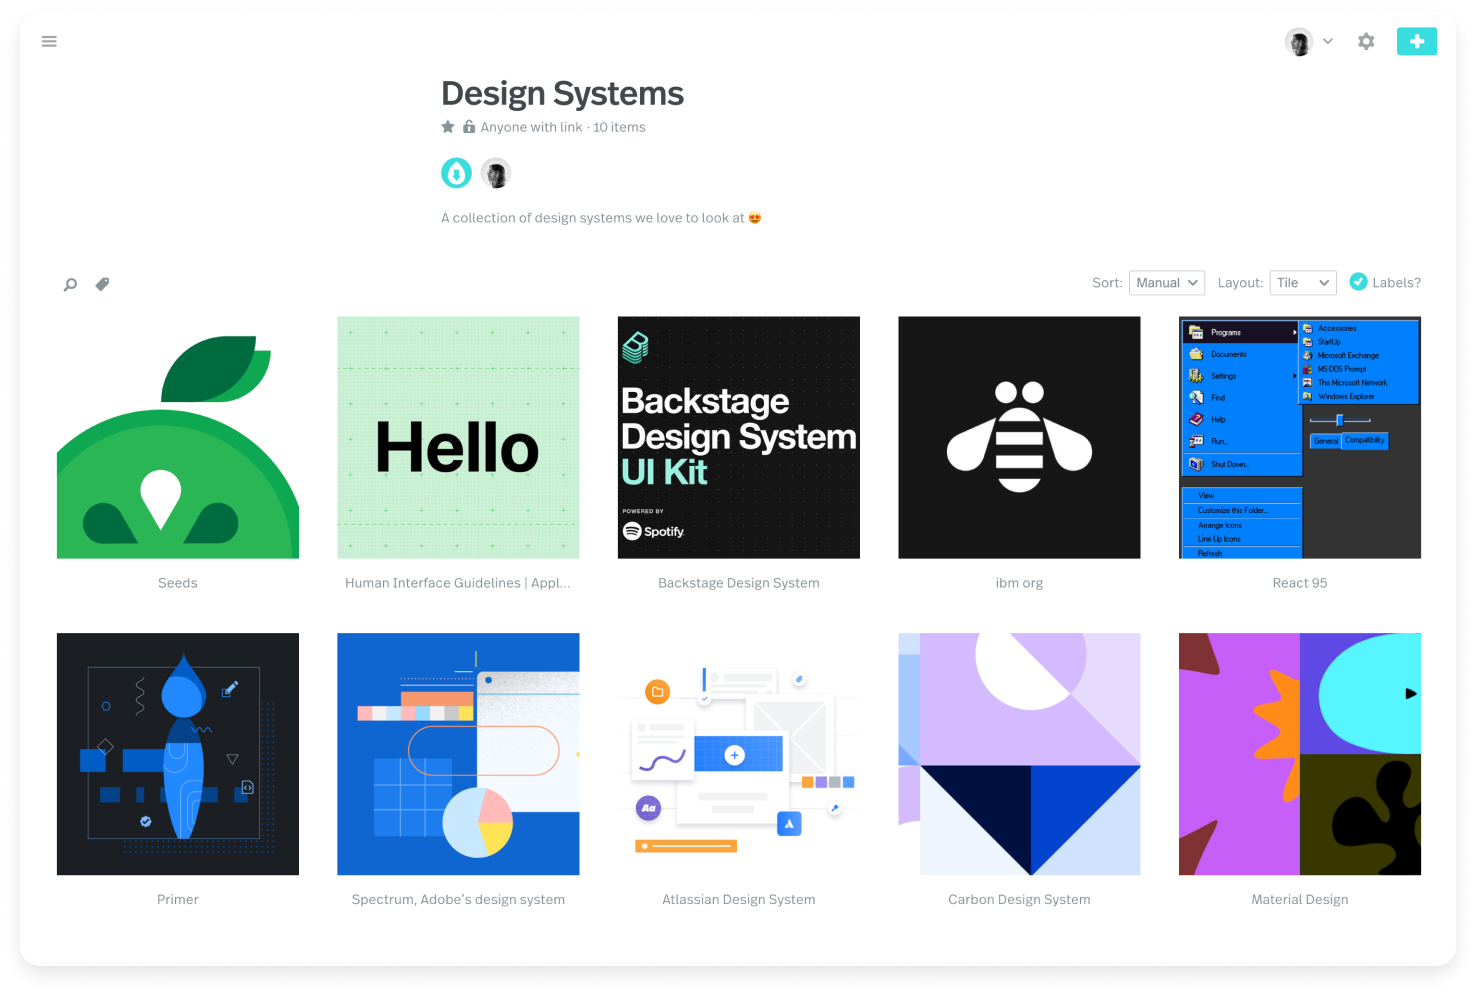Click "Carbon Design System" caption
The image size is (1476, 994).
click(x=1019, y=899)
